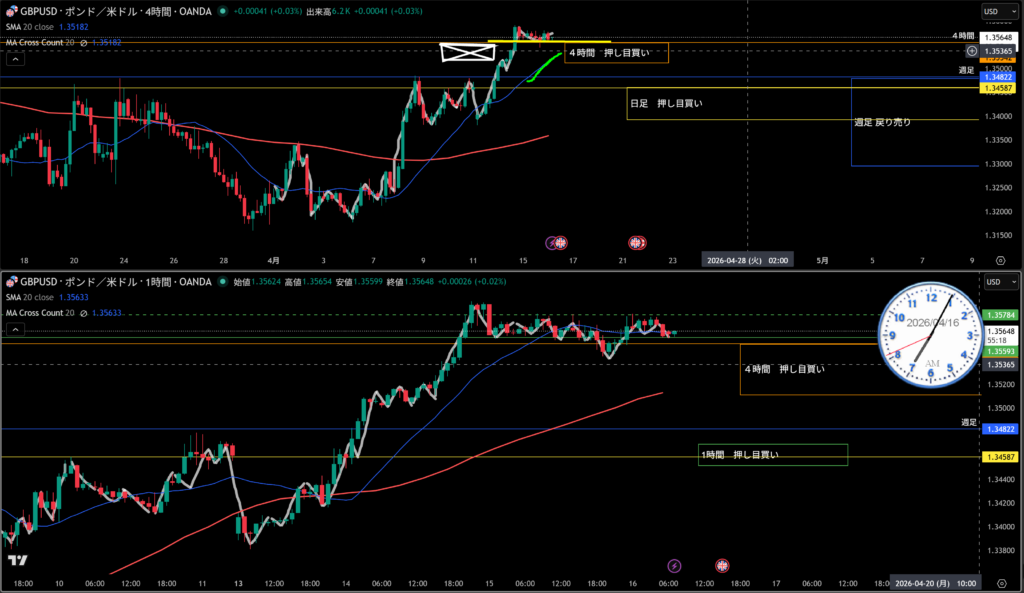Click the GBPUSD 4時間 symbol title in the upper chart
Screen dimensions: 1024x593
pyautogui.click(x=110, y=11)
